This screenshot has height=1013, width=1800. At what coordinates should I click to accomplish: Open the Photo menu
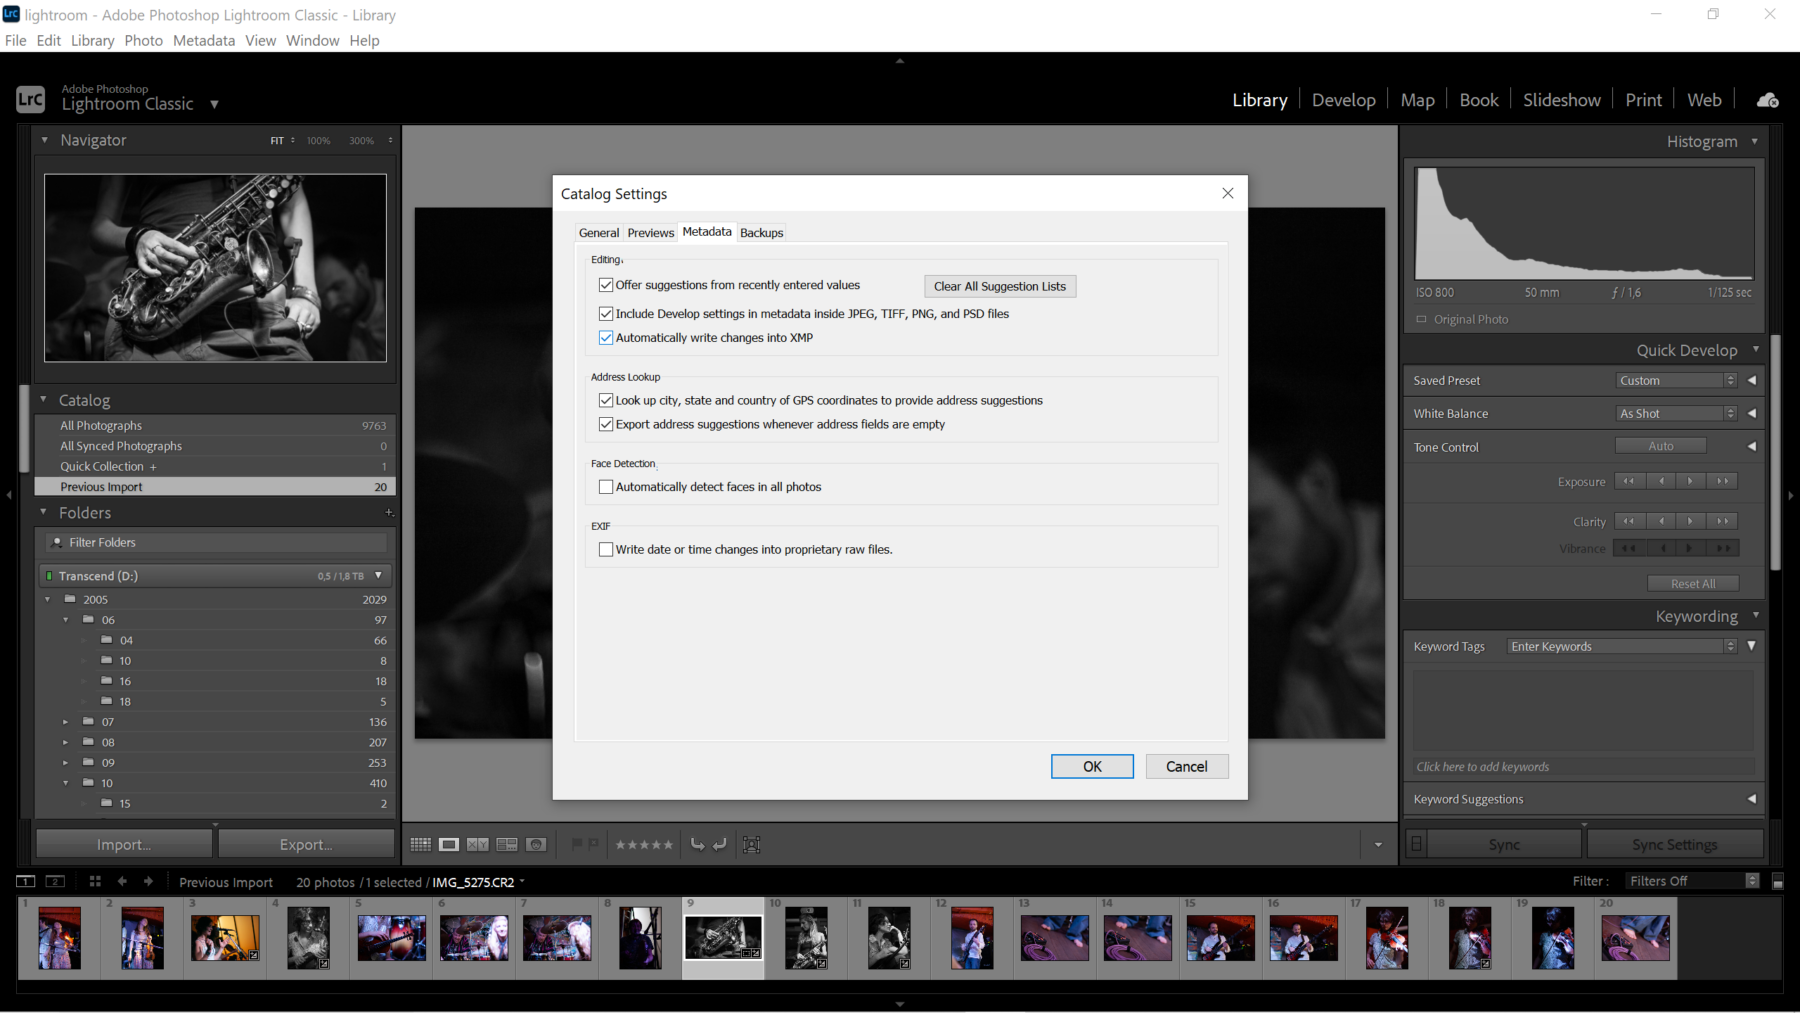pyautogui.click(x=143, y=40)
